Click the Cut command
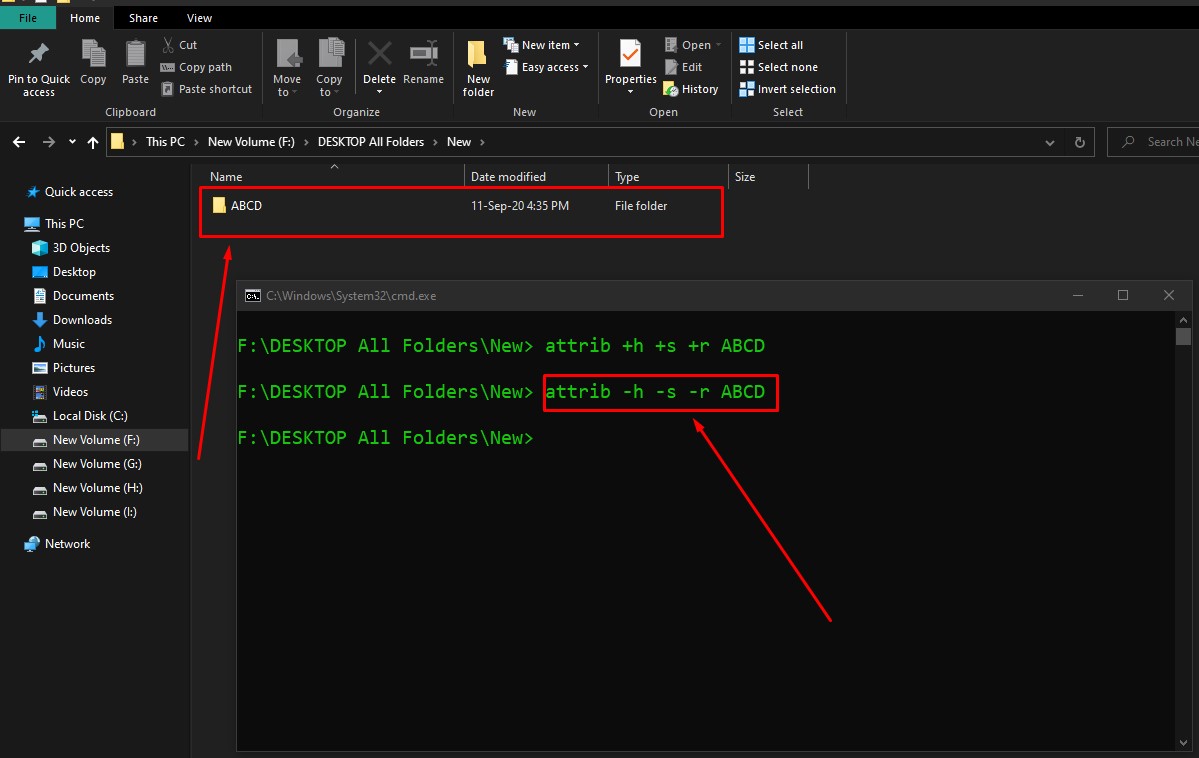 coord(180,45)
